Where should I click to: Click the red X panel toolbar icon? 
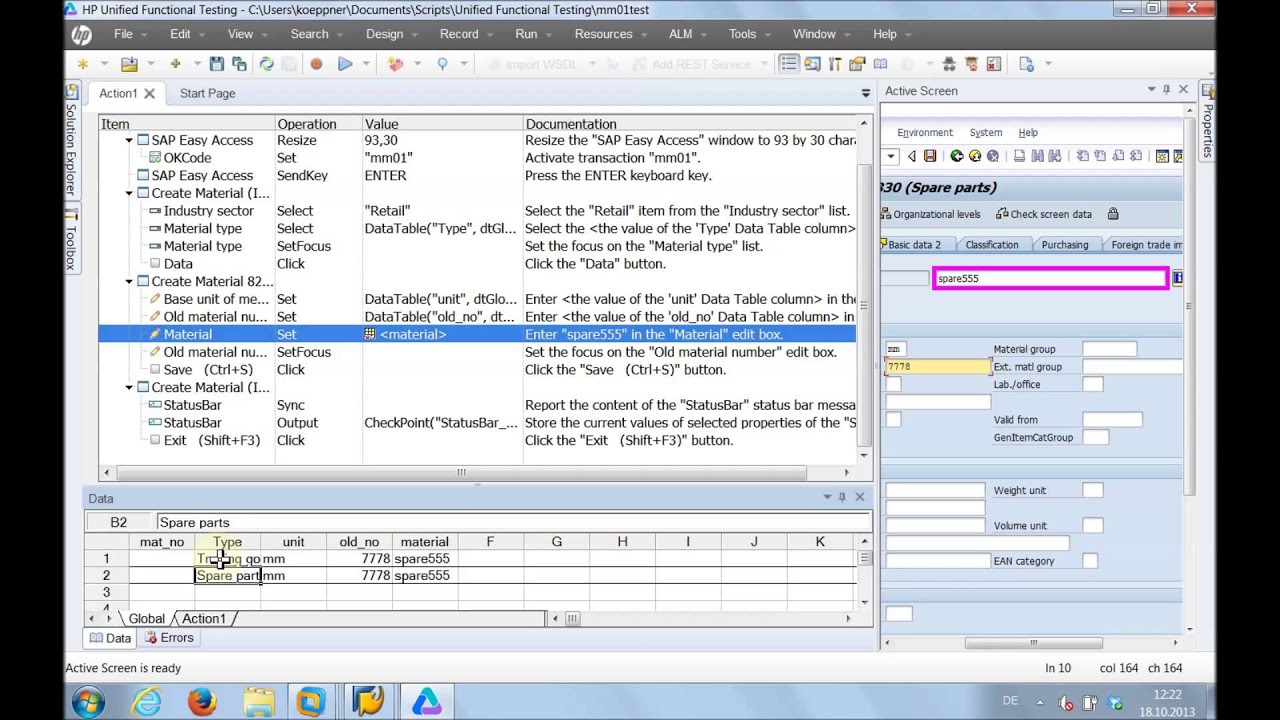click(993, 64)
